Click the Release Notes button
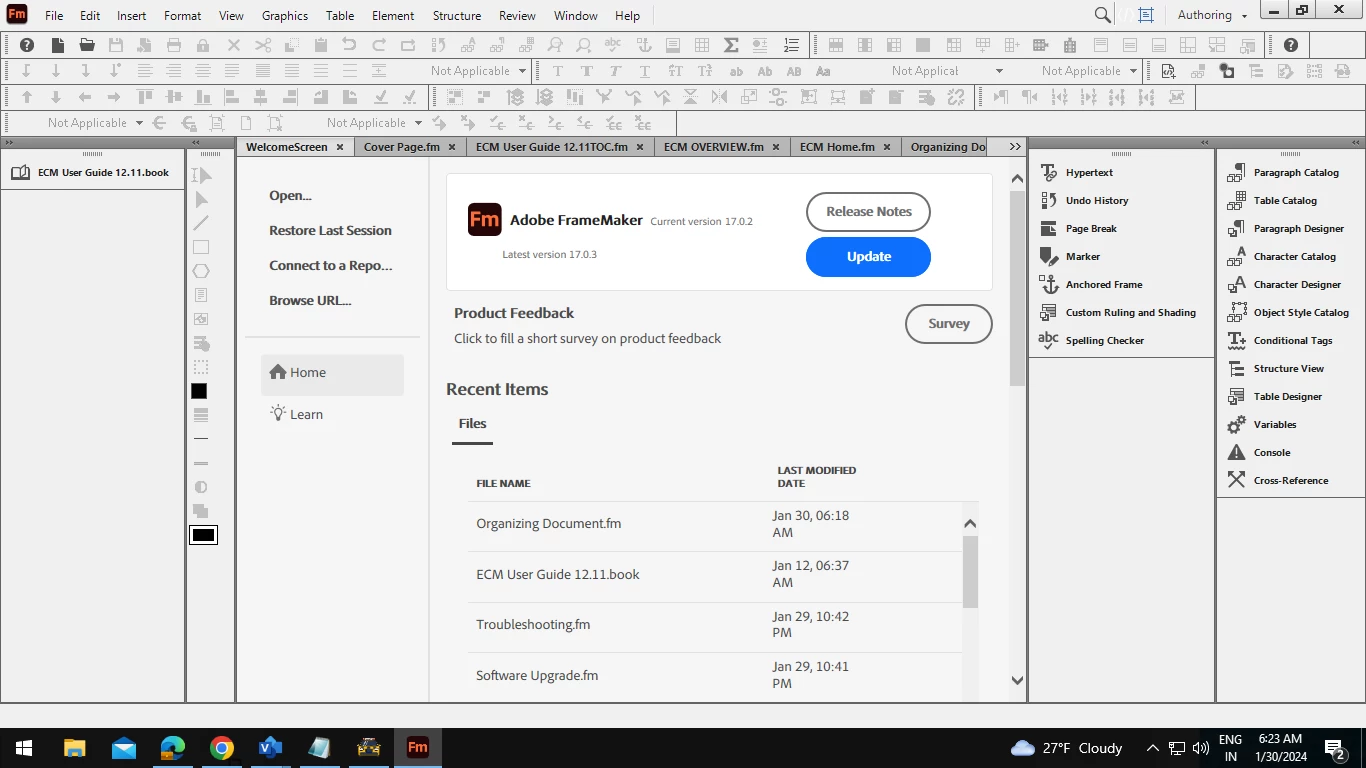The image size is (1366, 768). 868,211
